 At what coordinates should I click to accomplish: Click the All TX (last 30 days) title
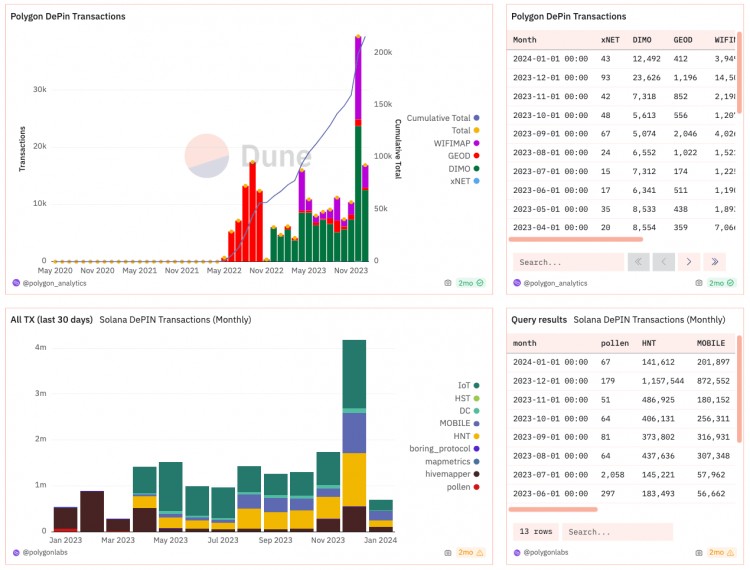(x=51, y=319)
